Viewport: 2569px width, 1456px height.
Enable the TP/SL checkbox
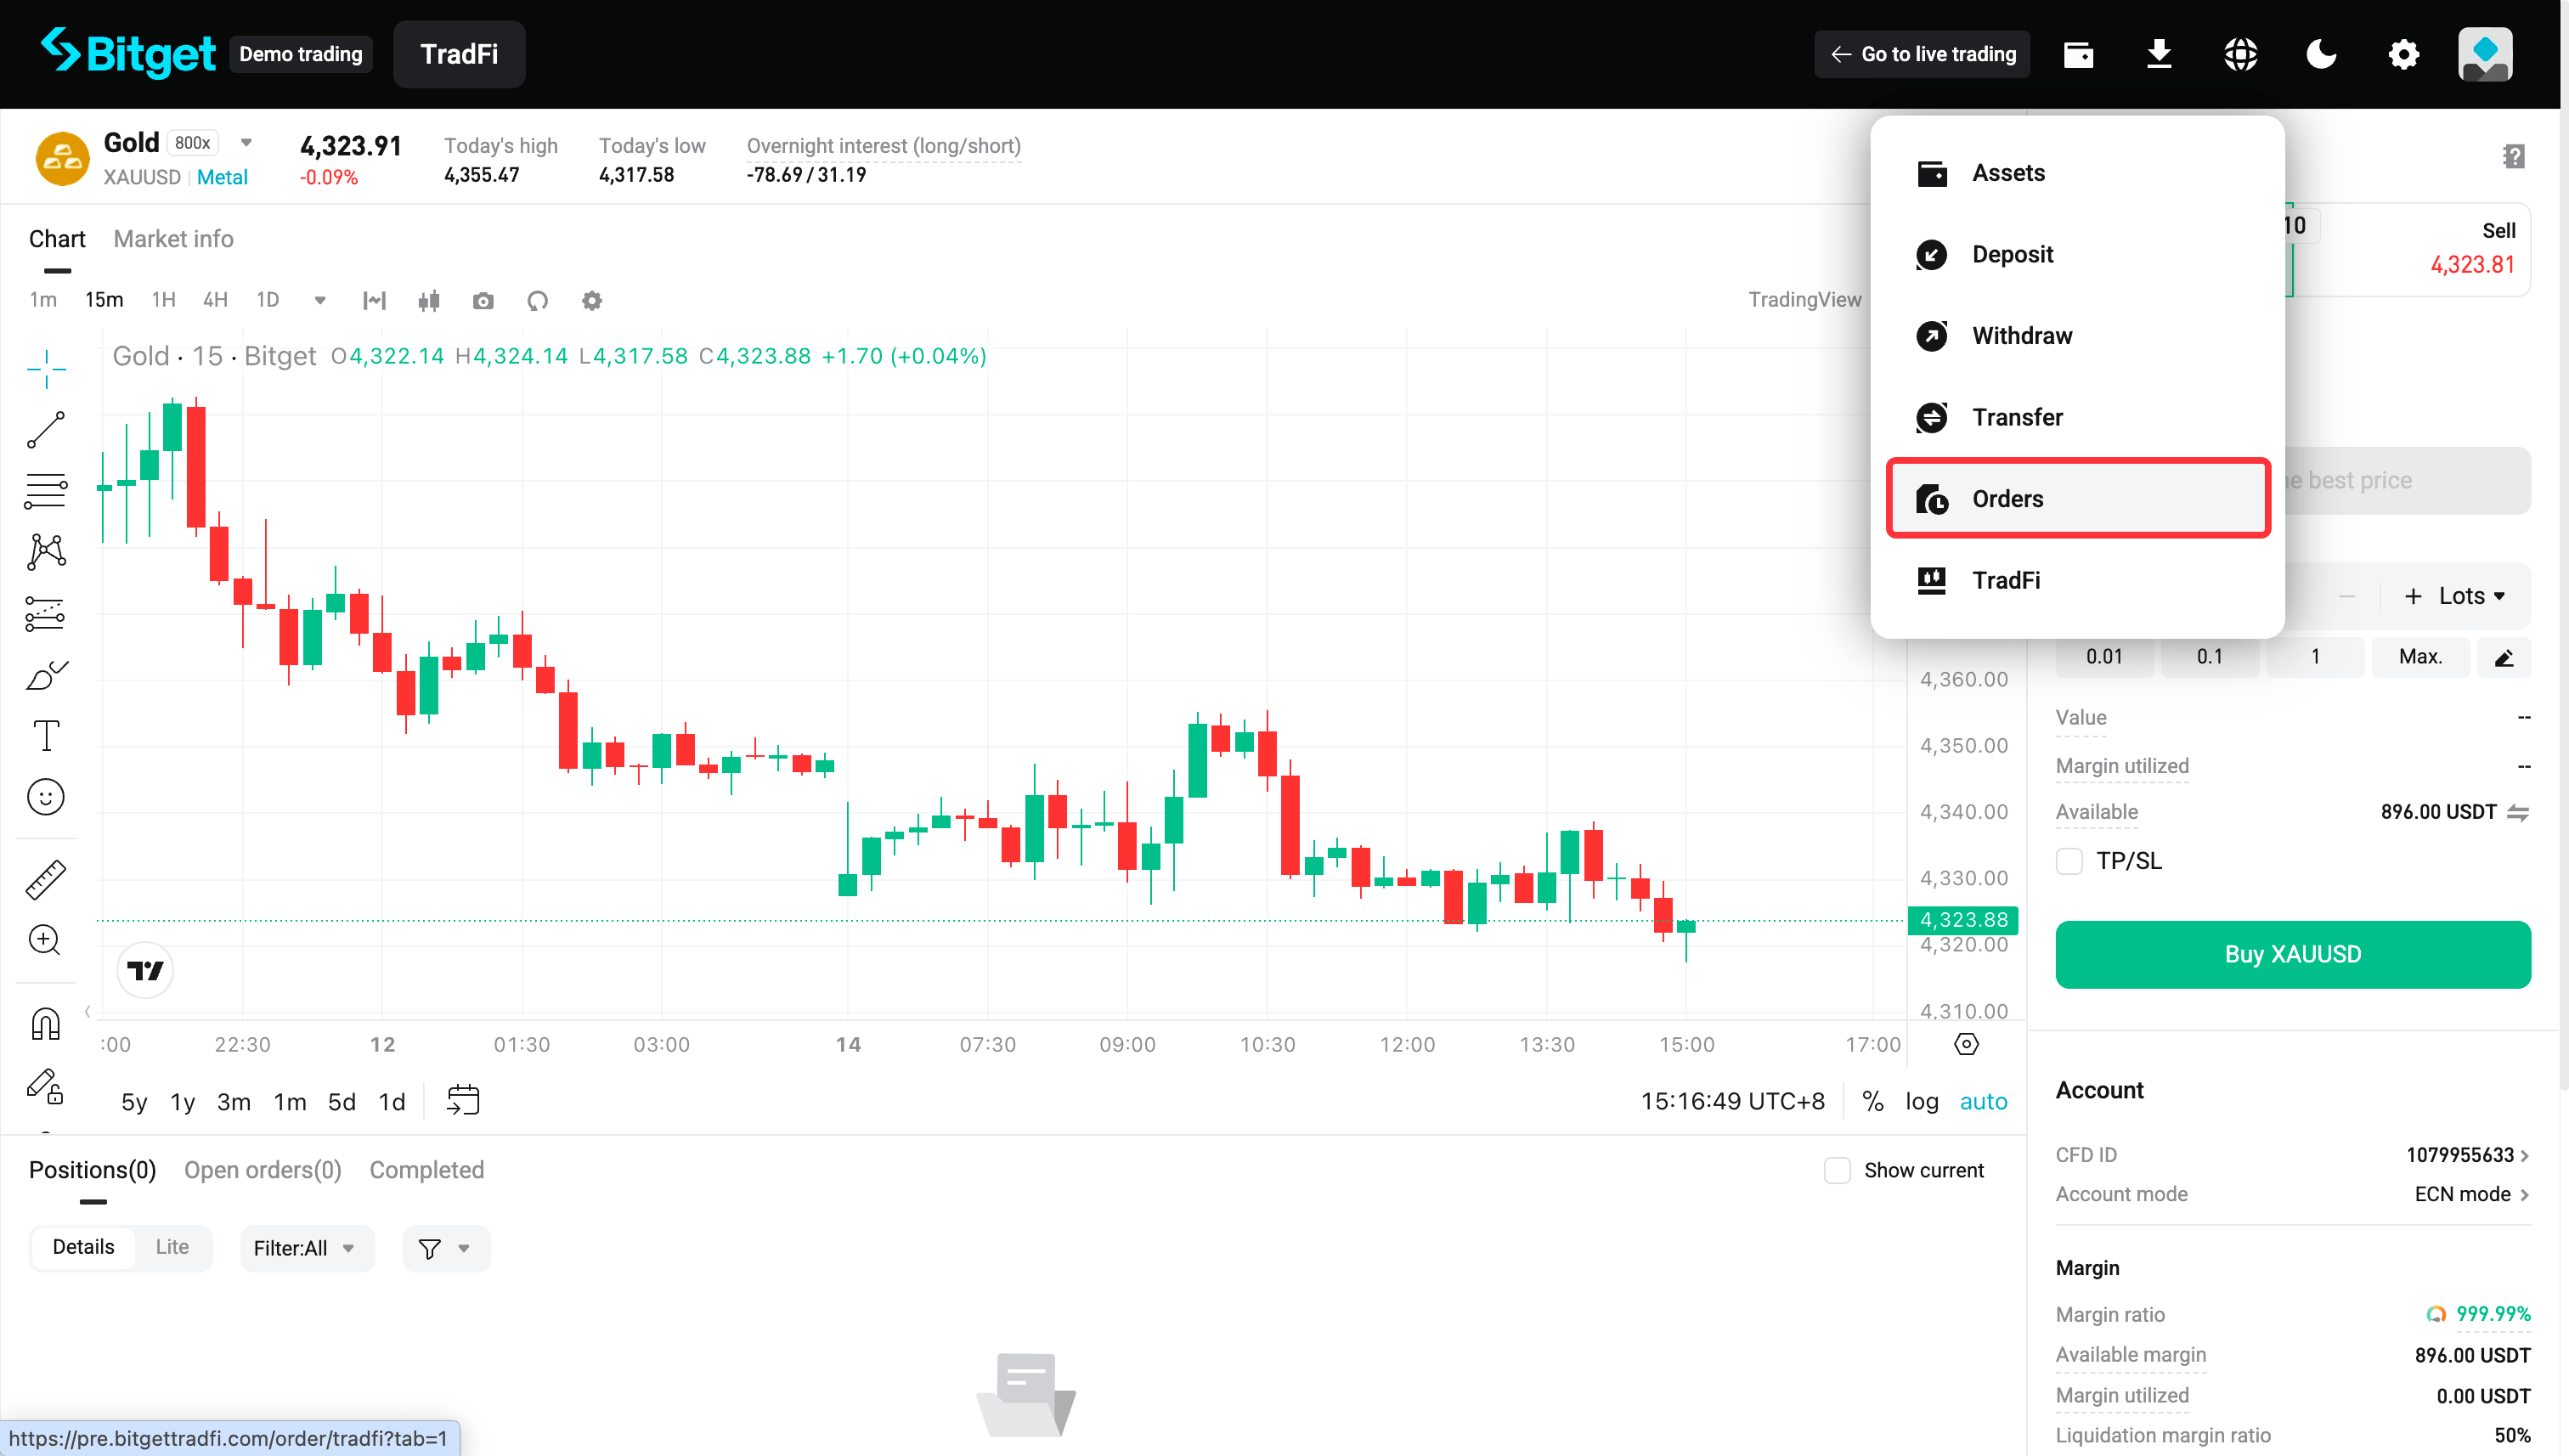click(2069, 861)
